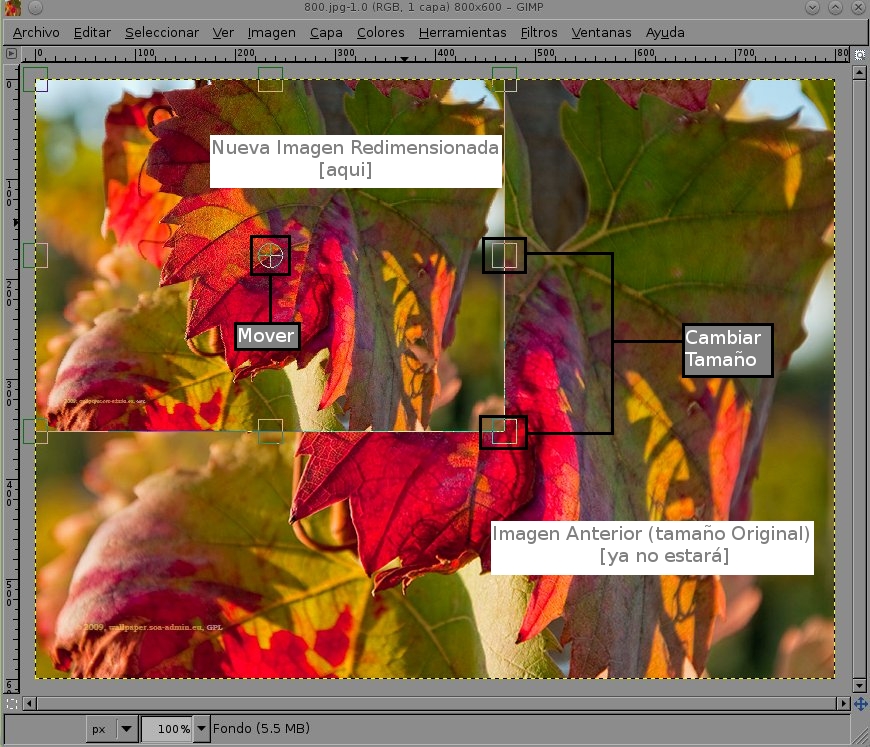Click the horizontal ruler at the top
Image resolution: width=870 pixels, height=747 pixels.
435,54
